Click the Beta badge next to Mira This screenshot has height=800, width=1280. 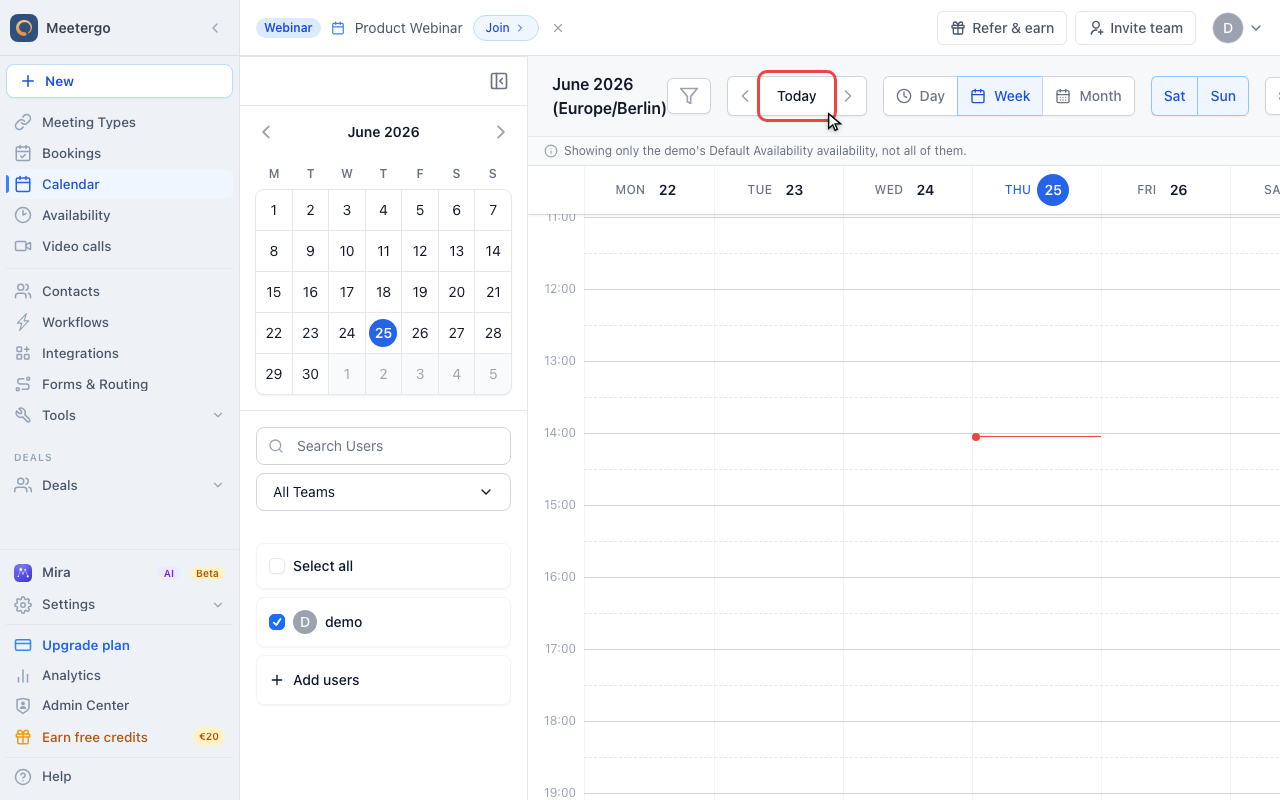(207, 573)
